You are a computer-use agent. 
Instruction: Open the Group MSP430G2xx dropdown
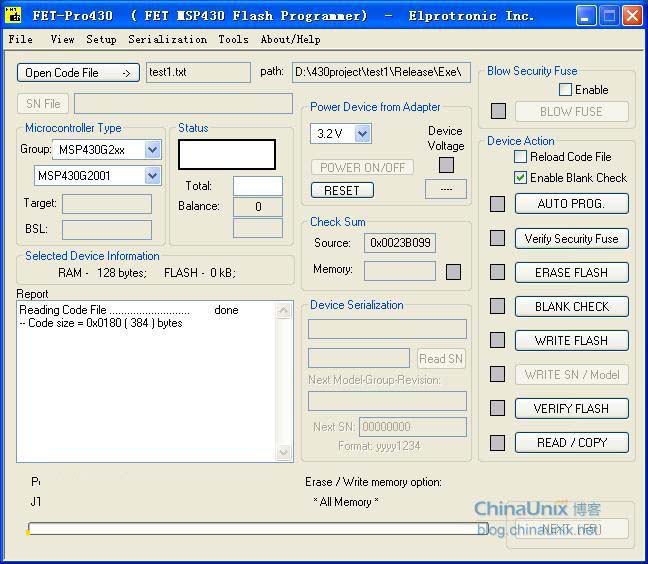pos(152,150)
